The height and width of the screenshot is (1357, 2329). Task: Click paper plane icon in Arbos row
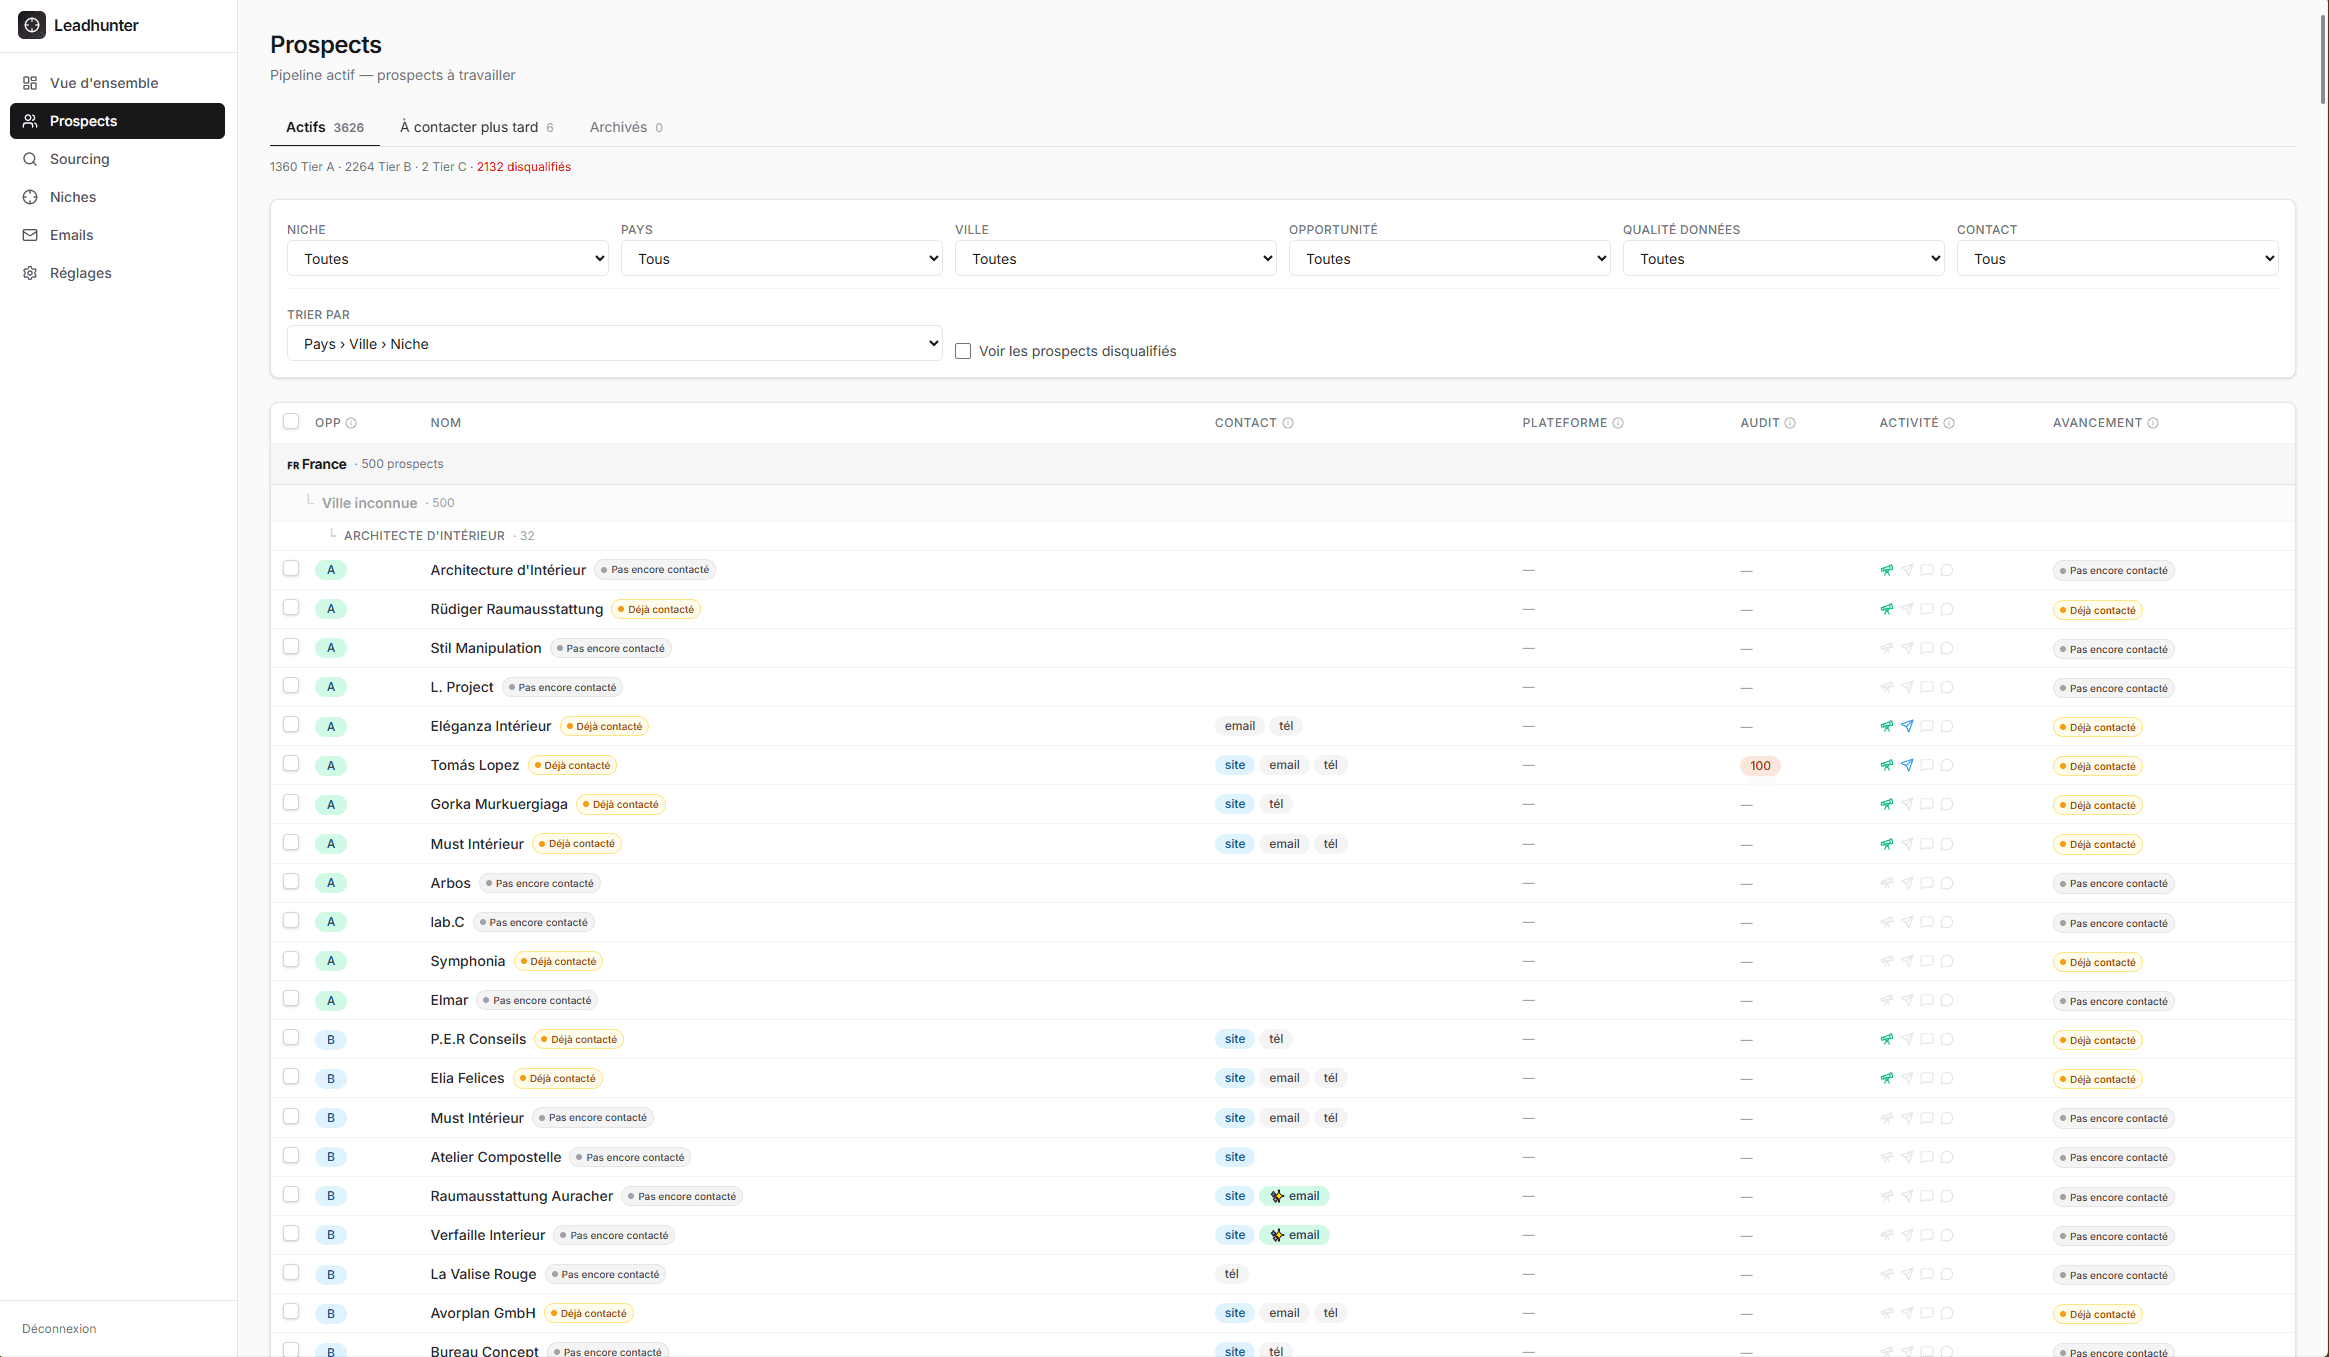(1907, 883)
